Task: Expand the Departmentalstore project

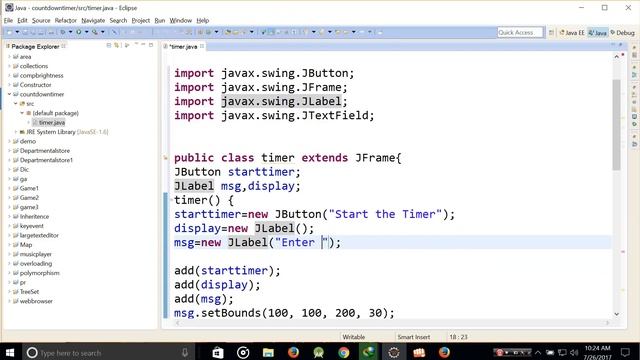Action: pyautogui.click(x=9, y=151)
